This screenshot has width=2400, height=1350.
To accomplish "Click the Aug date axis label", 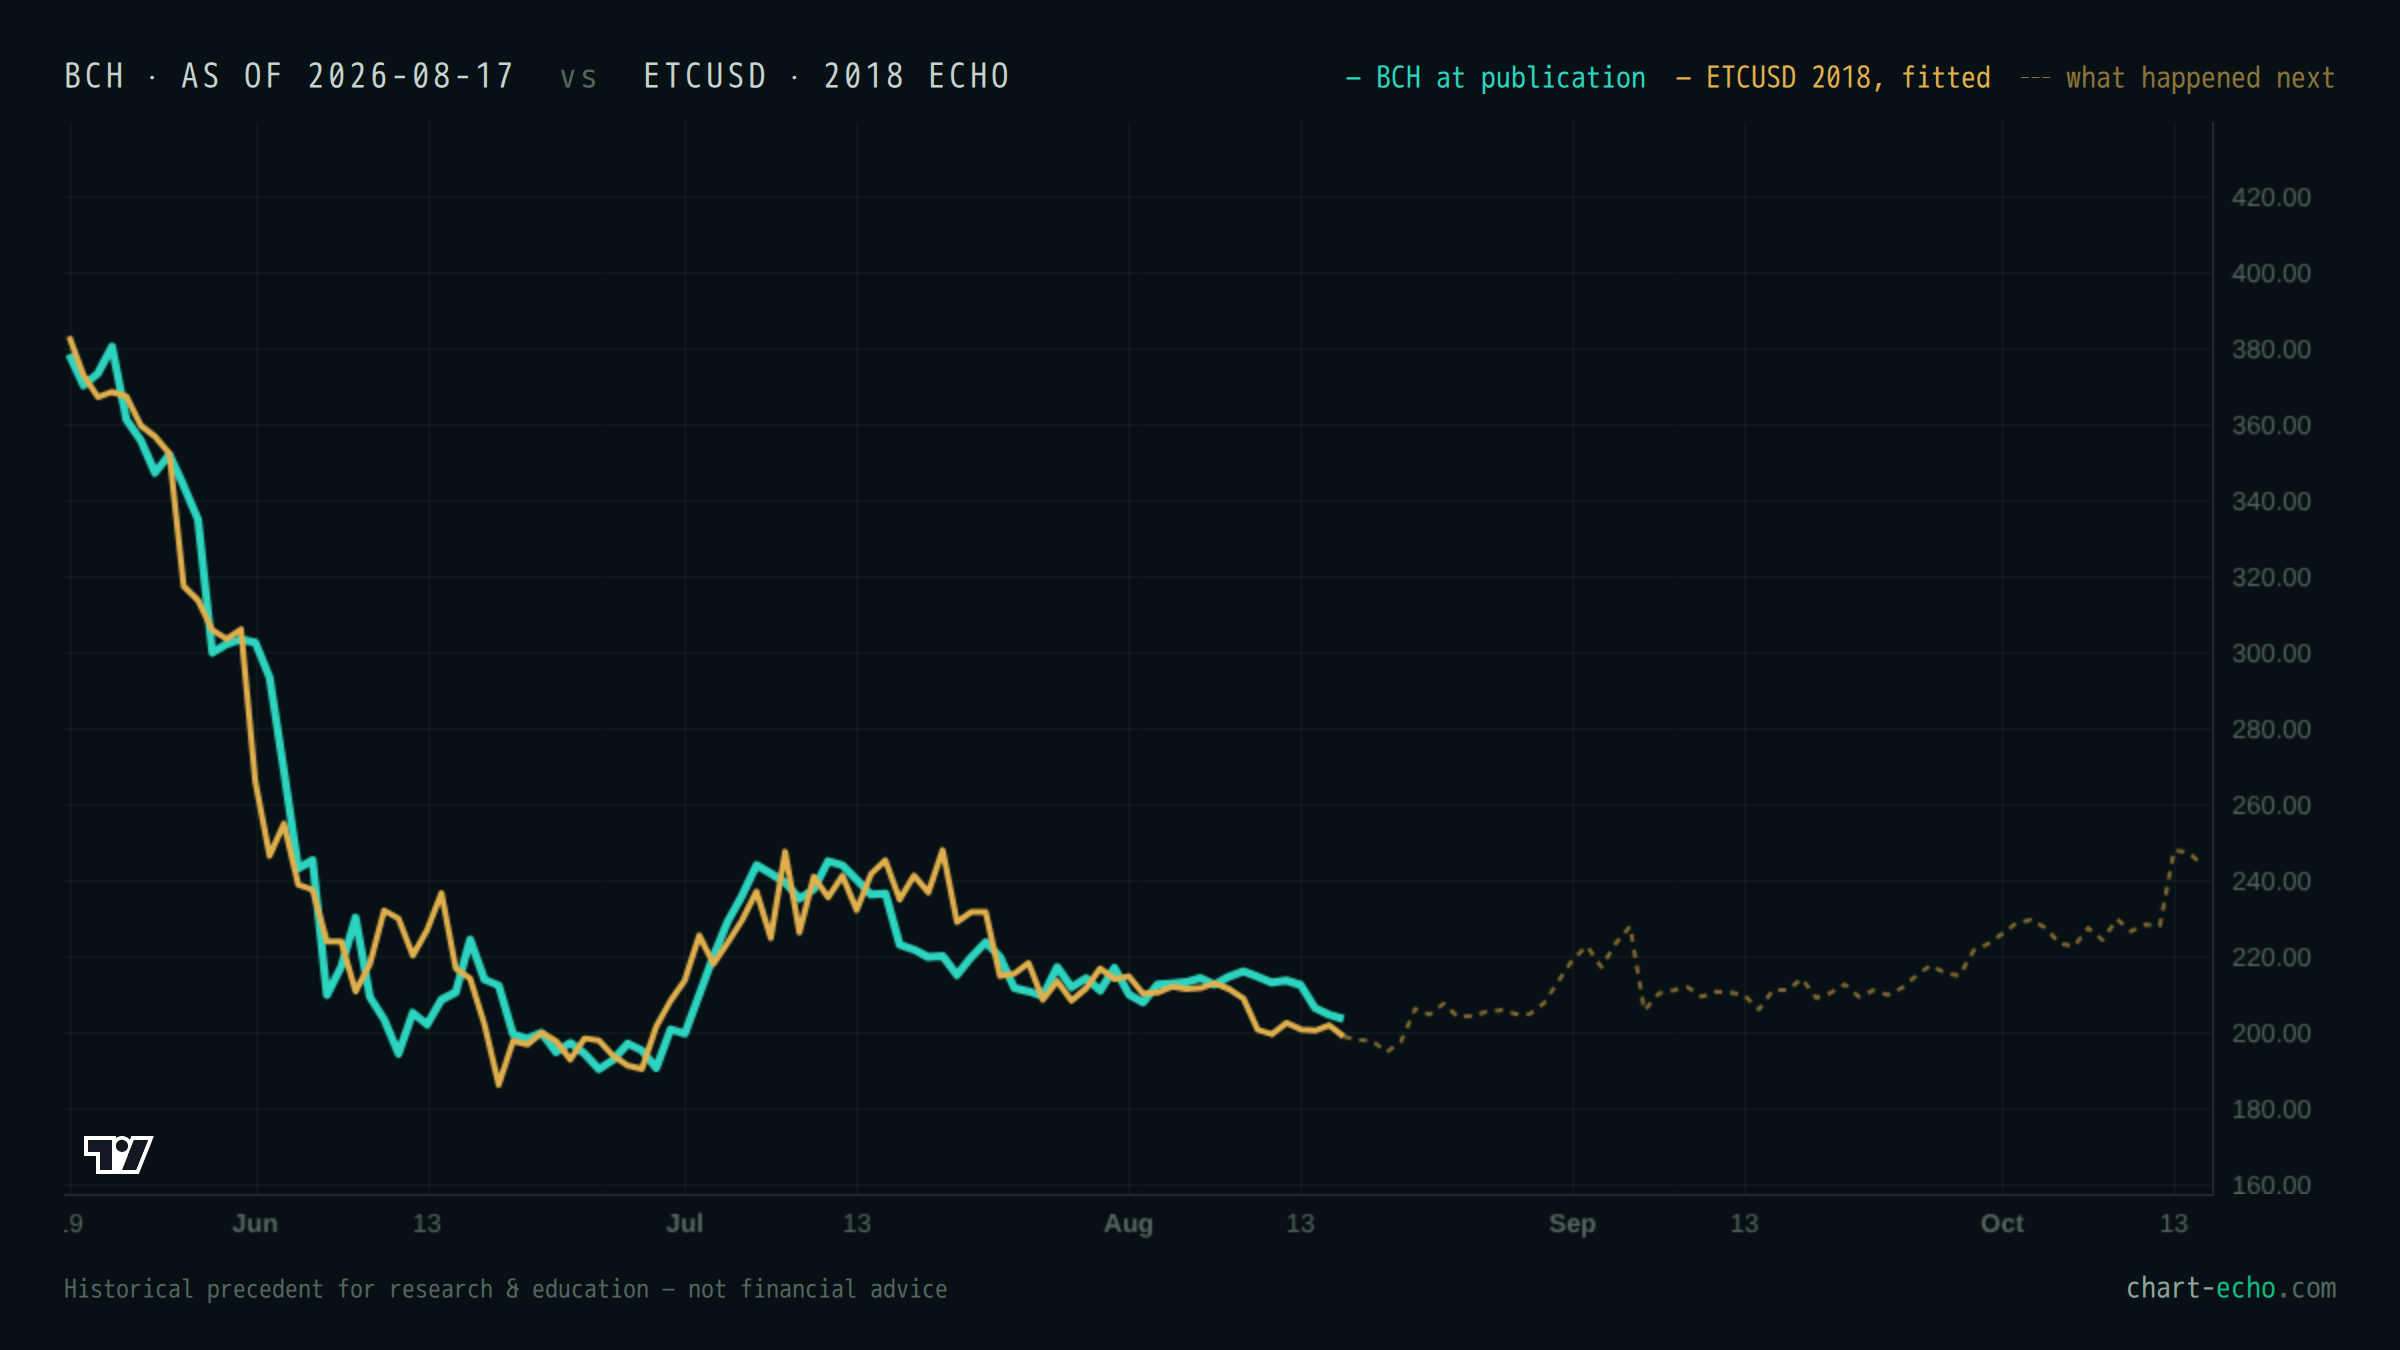I will click(1128, 1223).
